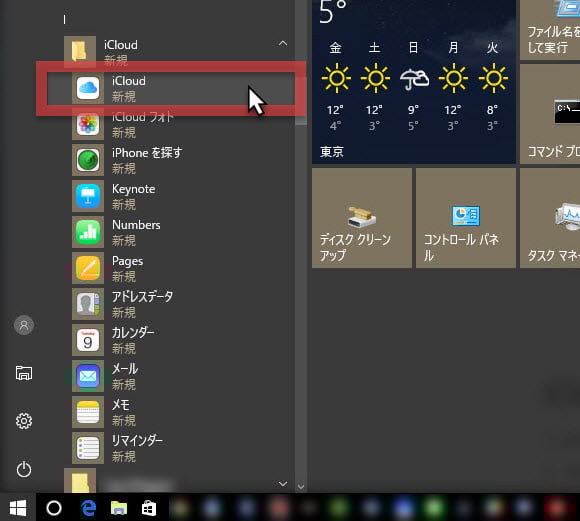The height and width of the screenshot is (521, 580).
Task: Open the コントロール パネル tile
Action: point(466,218)
